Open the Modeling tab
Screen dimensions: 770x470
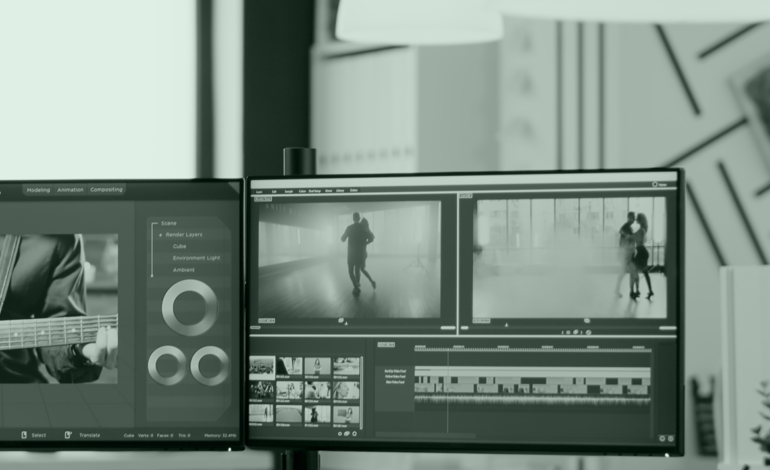[x=38, y=189]
